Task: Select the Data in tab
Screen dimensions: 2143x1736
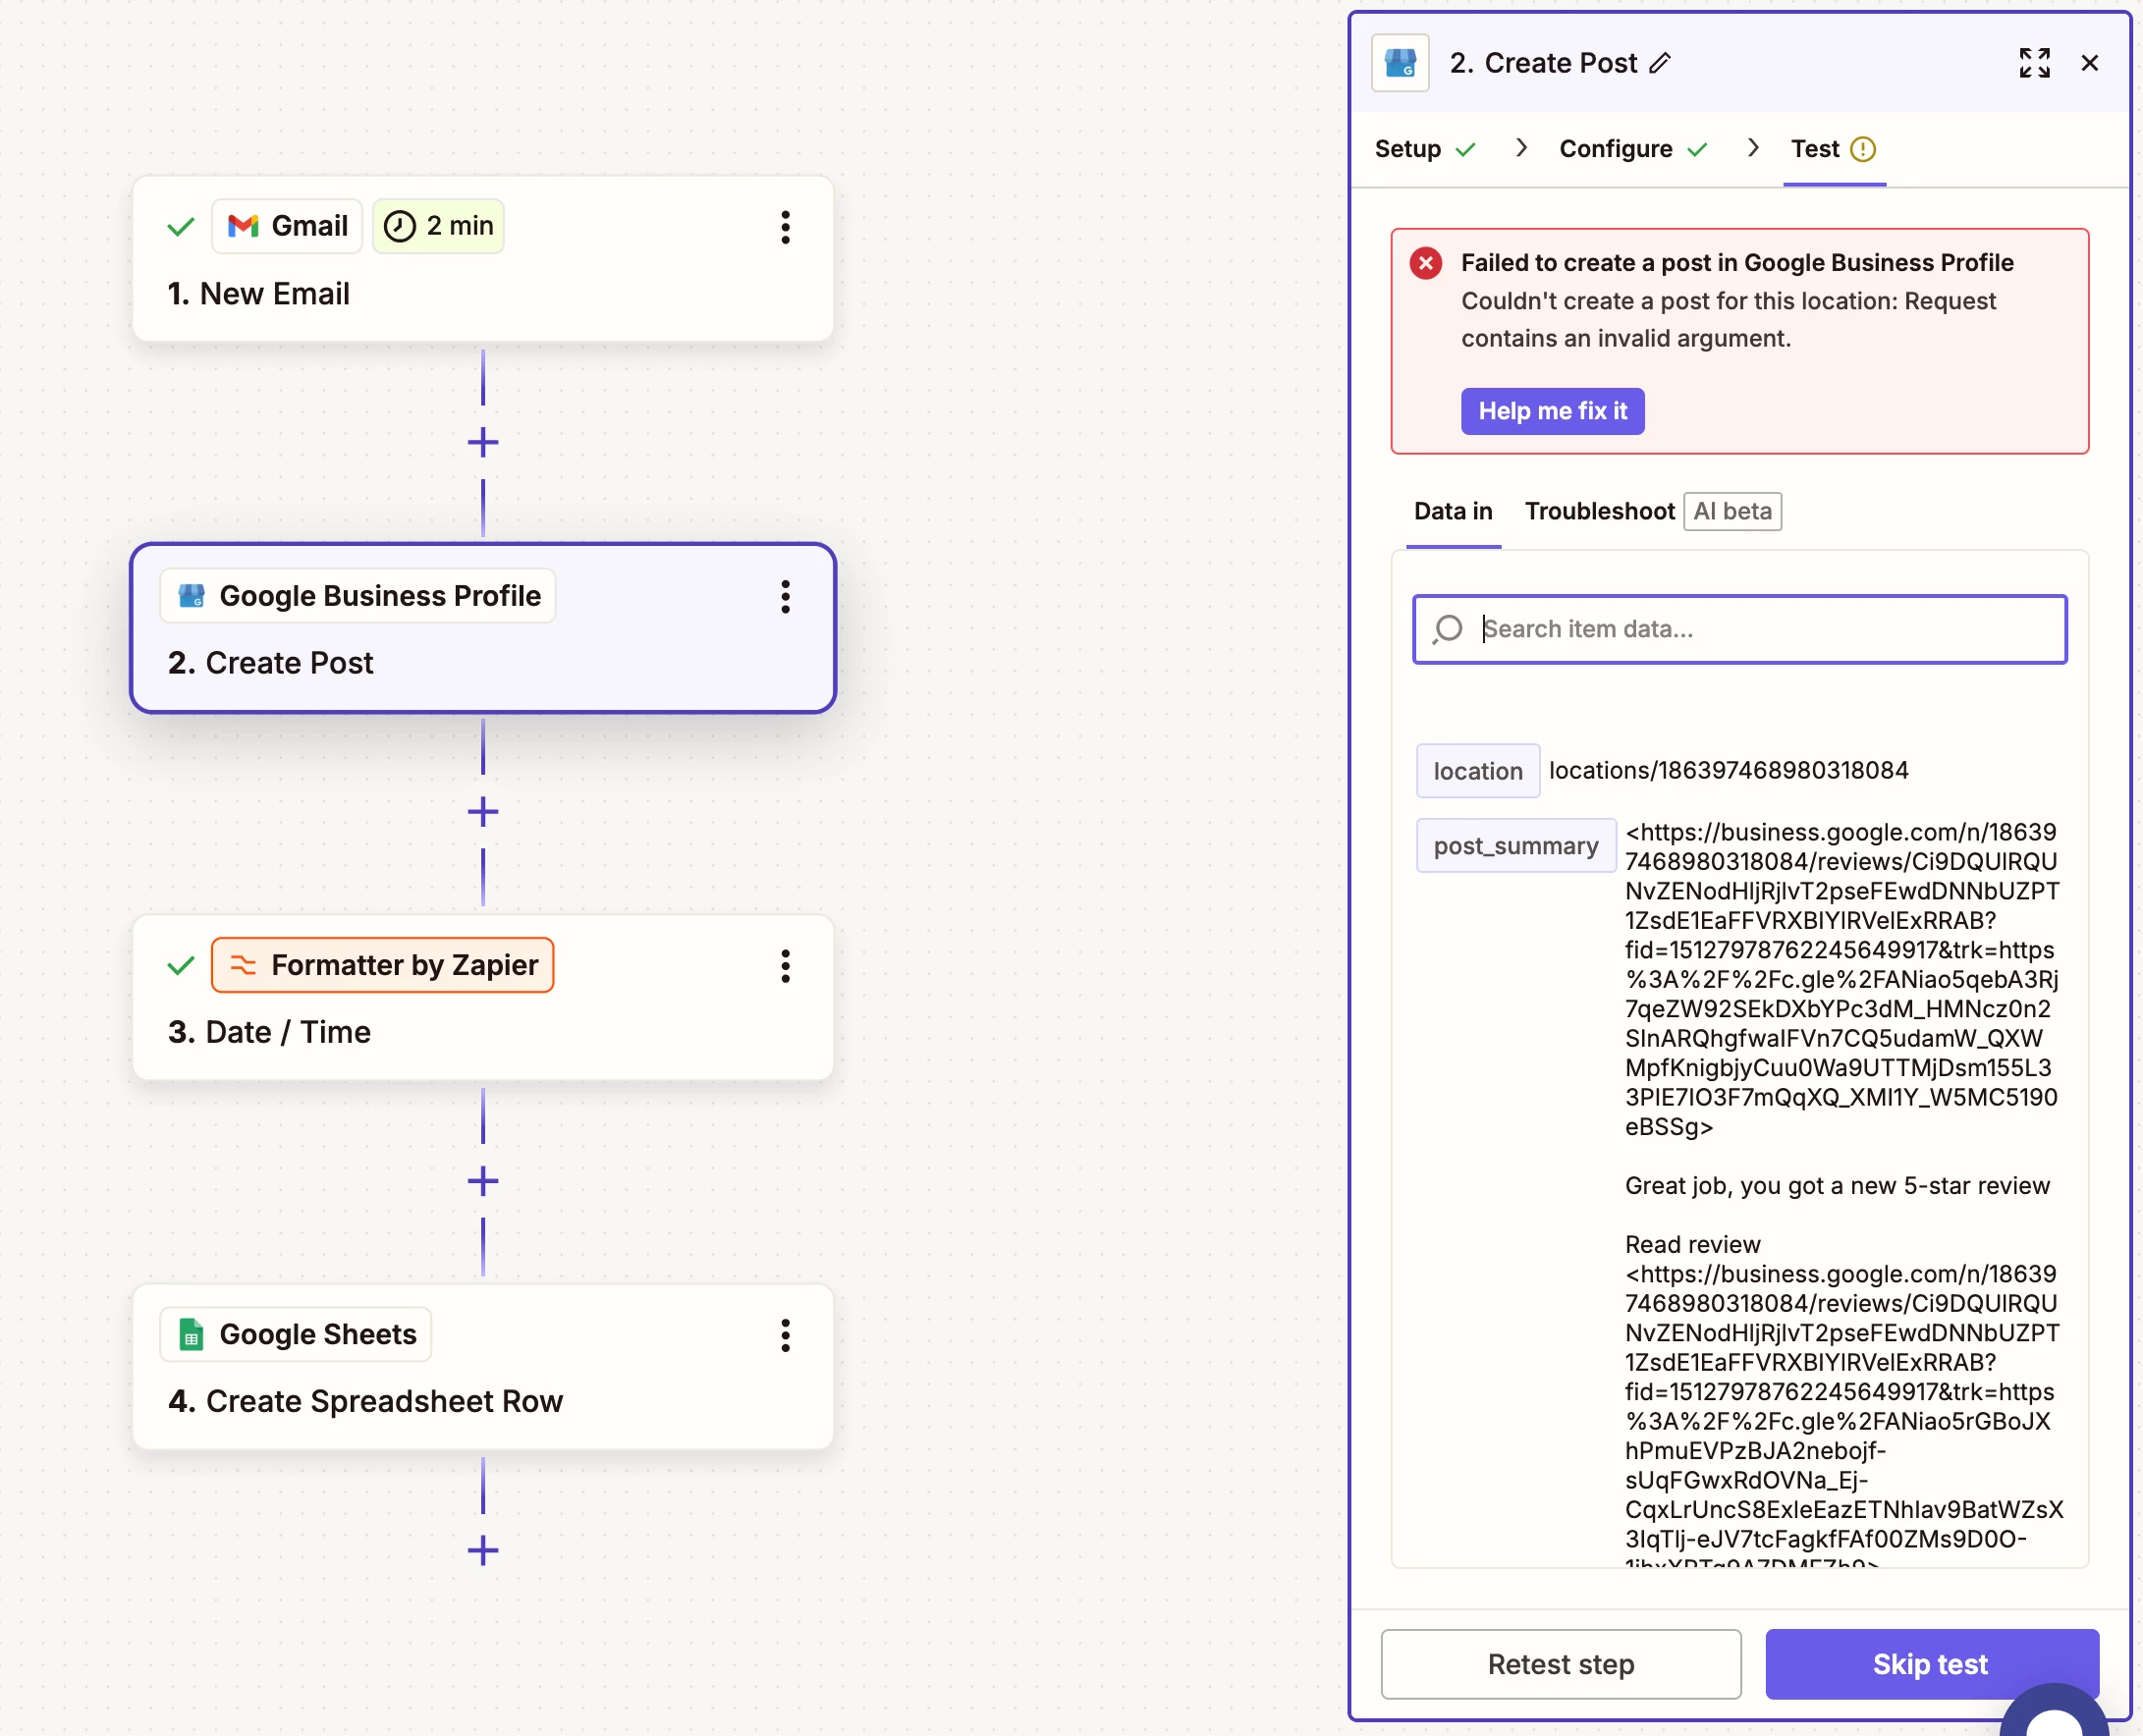Action: (x=1452, y=511)
